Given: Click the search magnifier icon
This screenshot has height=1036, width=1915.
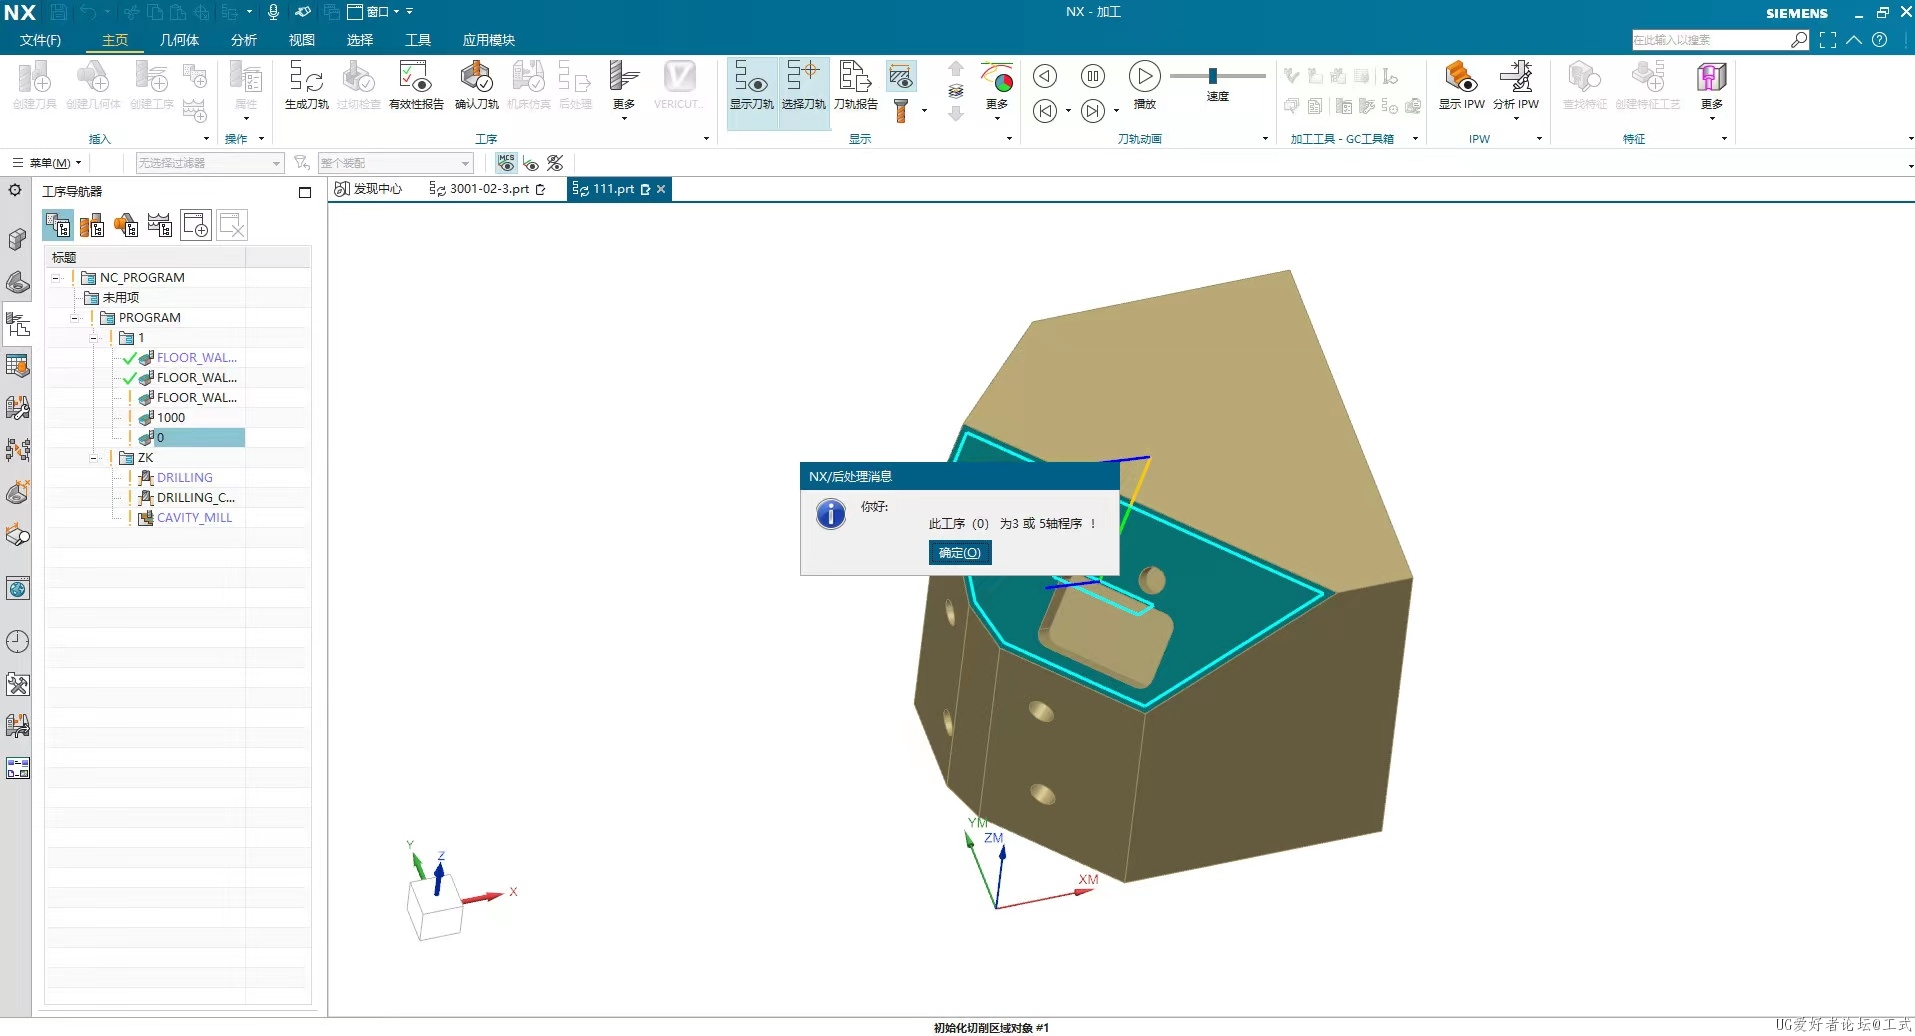Looking at the screenshot, I should coord(1799,40).
